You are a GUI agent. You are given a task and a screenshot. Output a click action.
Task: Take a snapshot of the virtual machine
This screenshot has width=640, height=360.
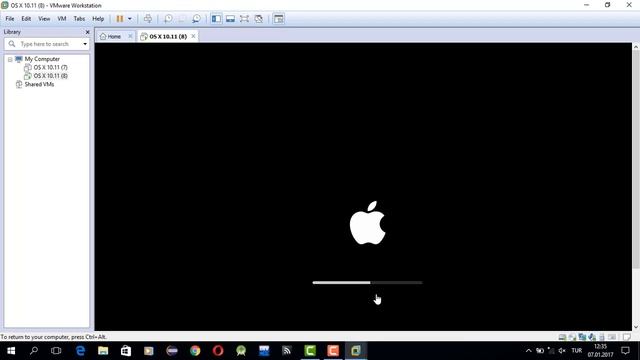click(168, 19)
